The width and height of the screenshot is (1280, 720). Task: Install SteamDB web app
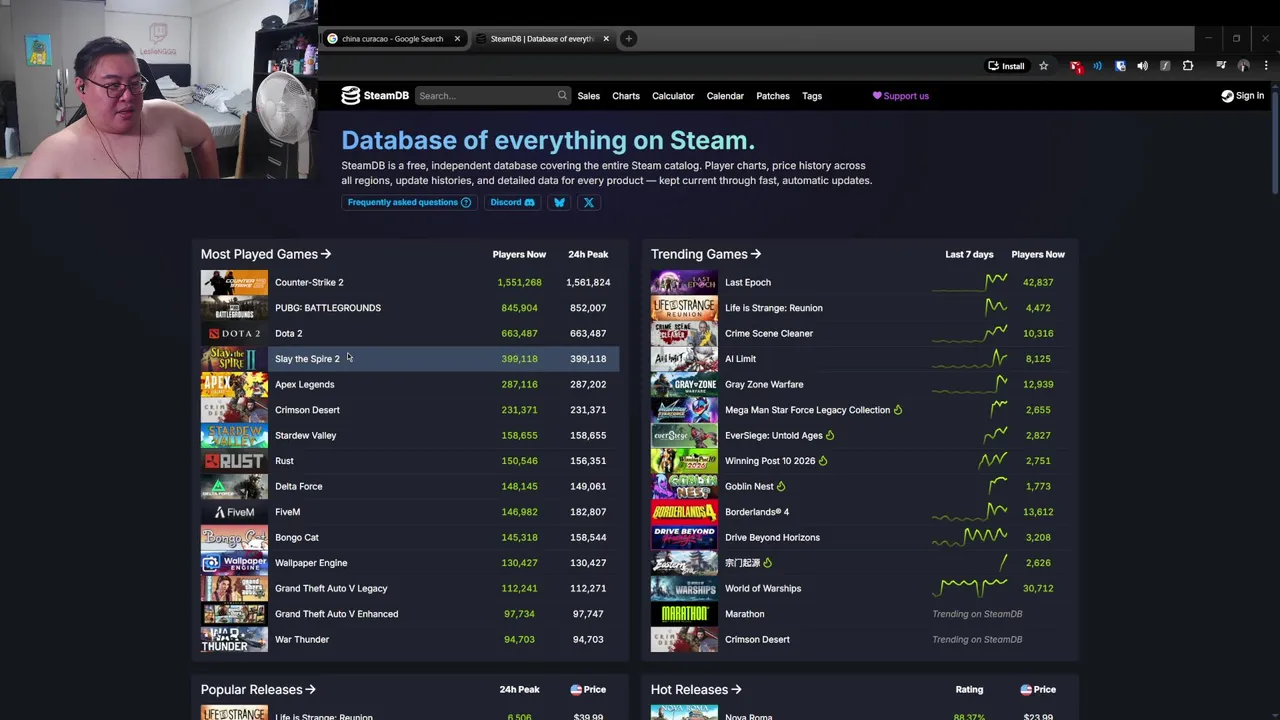click(1006, 66)
